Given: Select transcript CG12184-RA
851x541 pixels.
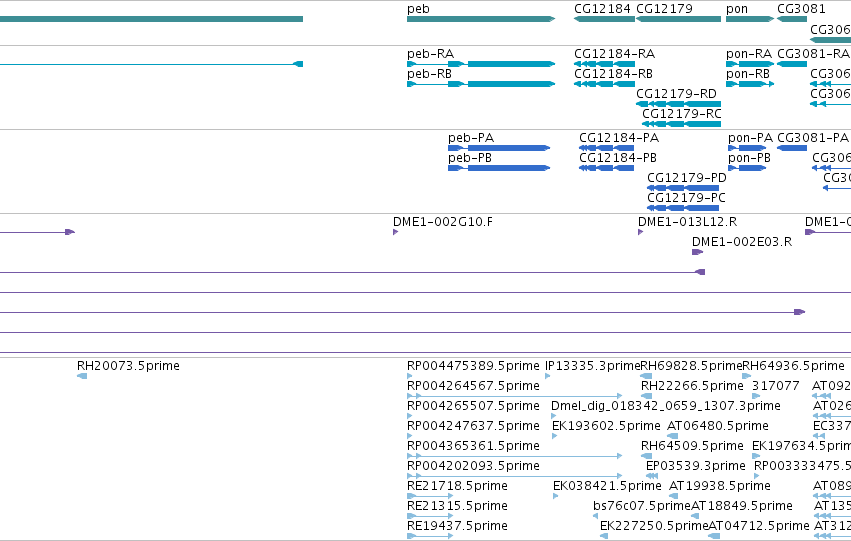Looking at the screenshot, I should click(x=605, y=64).
